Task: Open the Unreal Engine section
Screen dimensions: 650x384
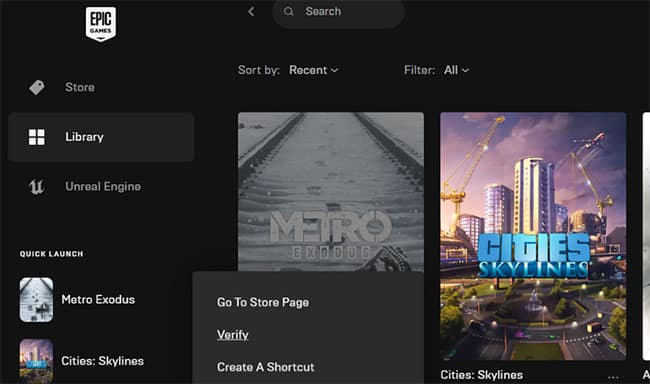Action: tap(103, 187)
